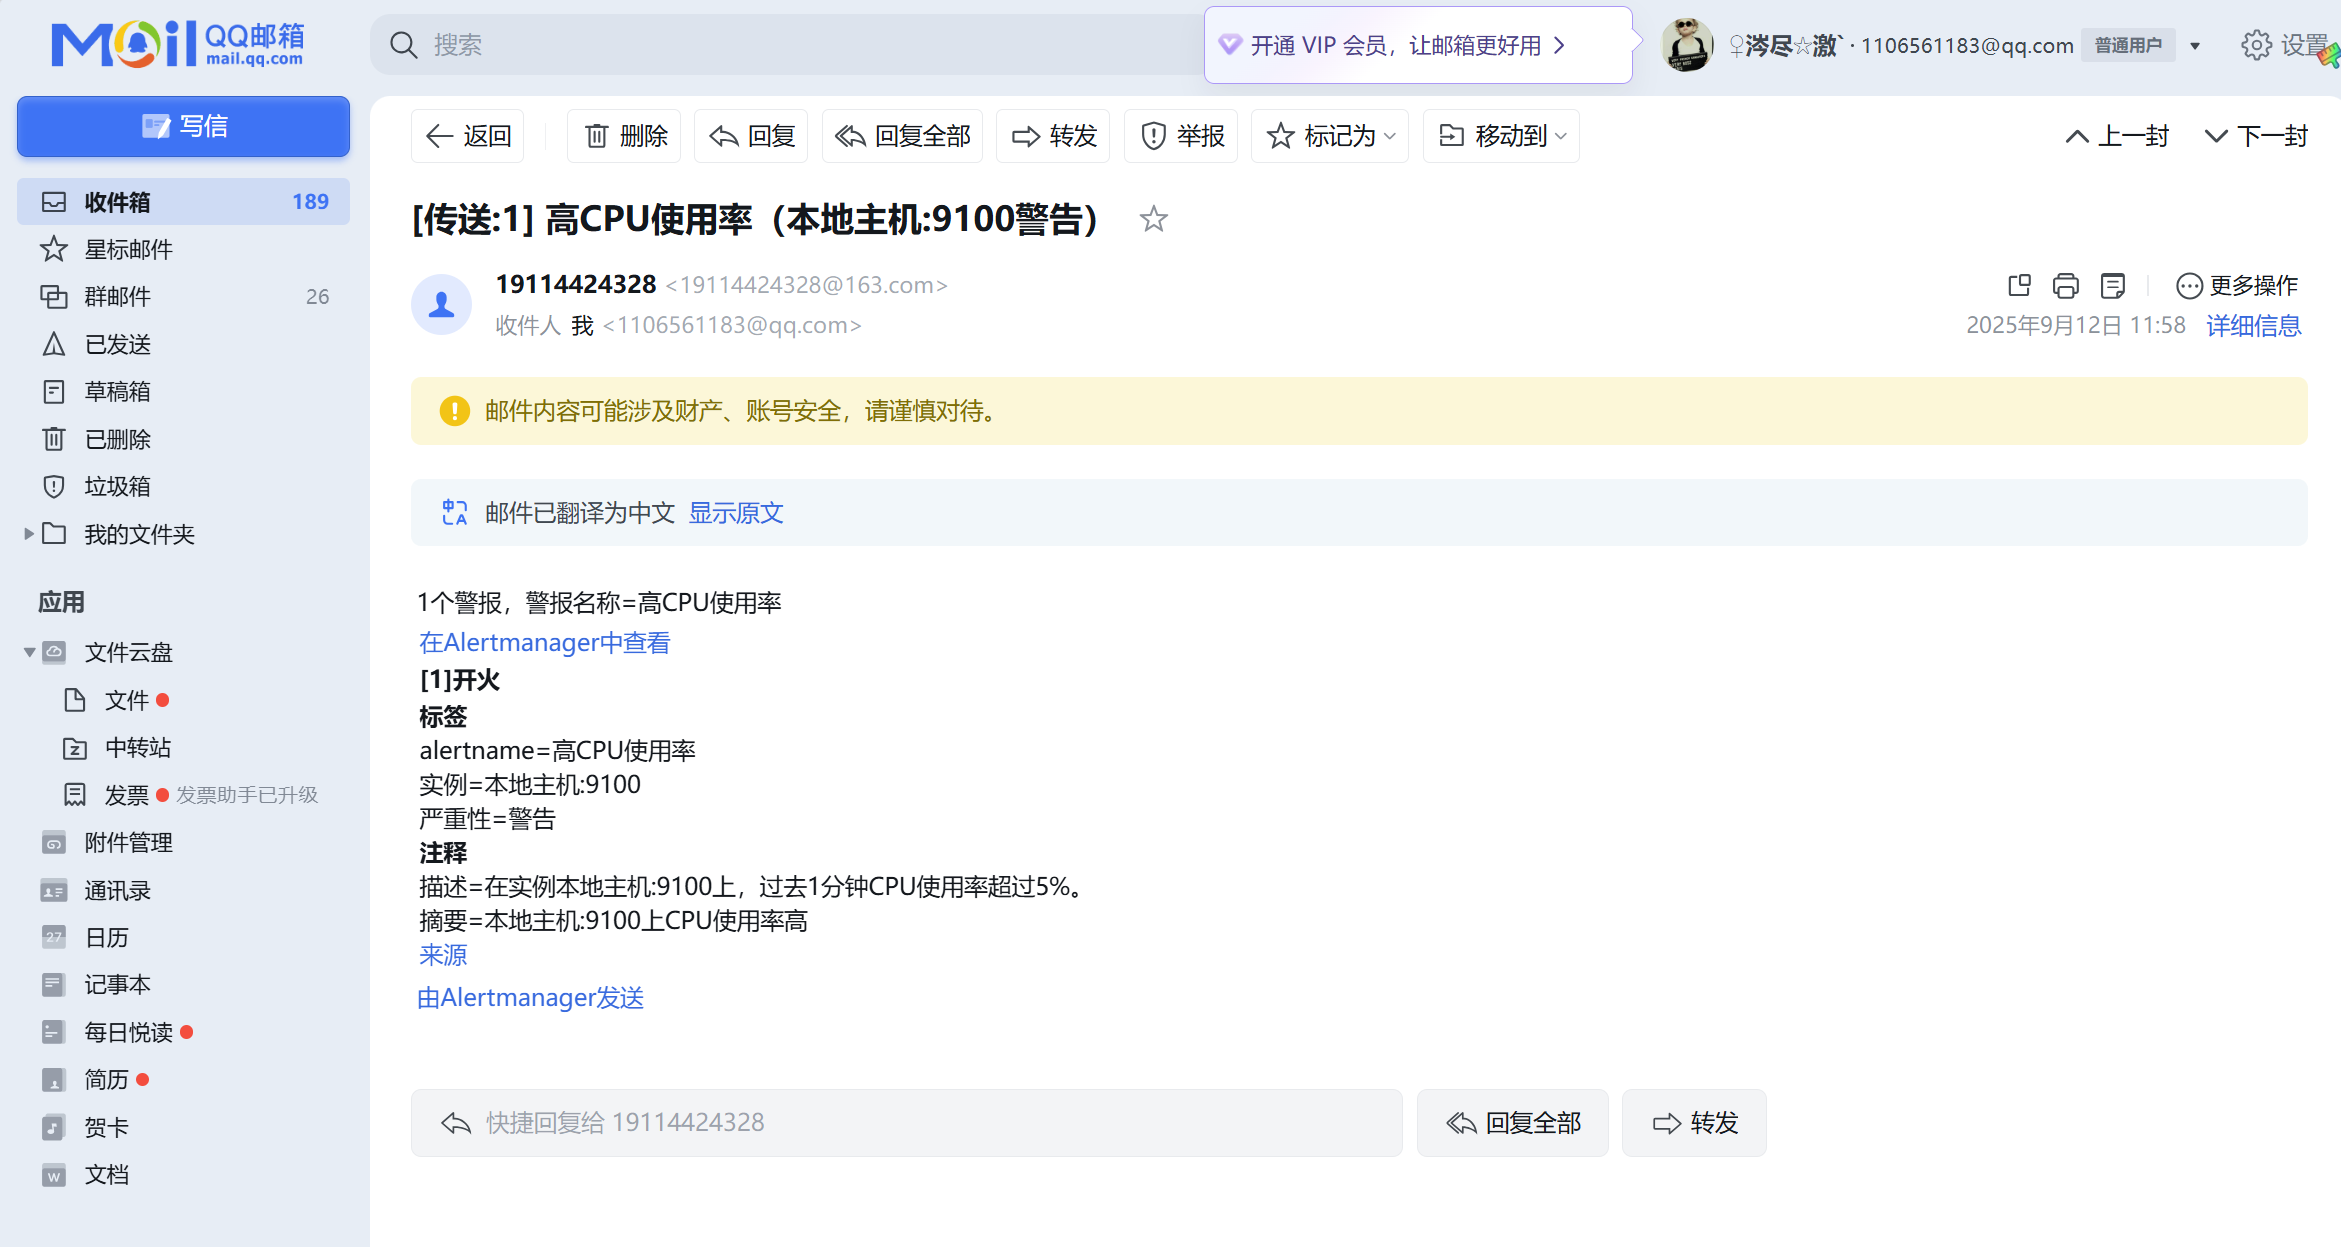Open 已发送 sent folder
Viewport: 2341px width, 1247px height.
click(183, 344)
